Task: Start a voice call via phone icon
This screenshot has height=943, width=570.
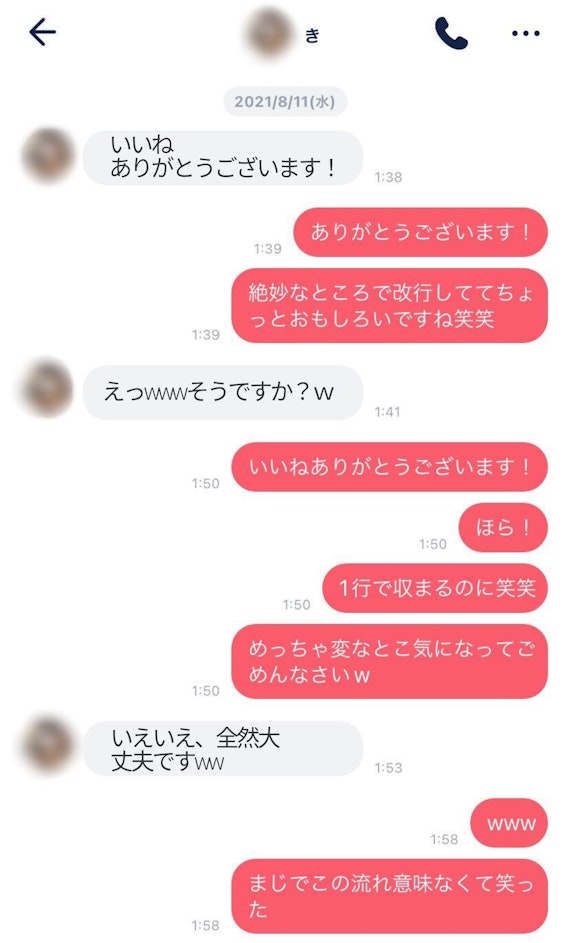Action: [451, 33]
